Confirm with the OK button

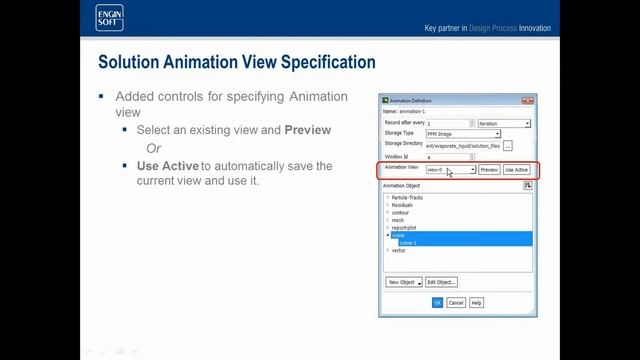click(437, 303)
